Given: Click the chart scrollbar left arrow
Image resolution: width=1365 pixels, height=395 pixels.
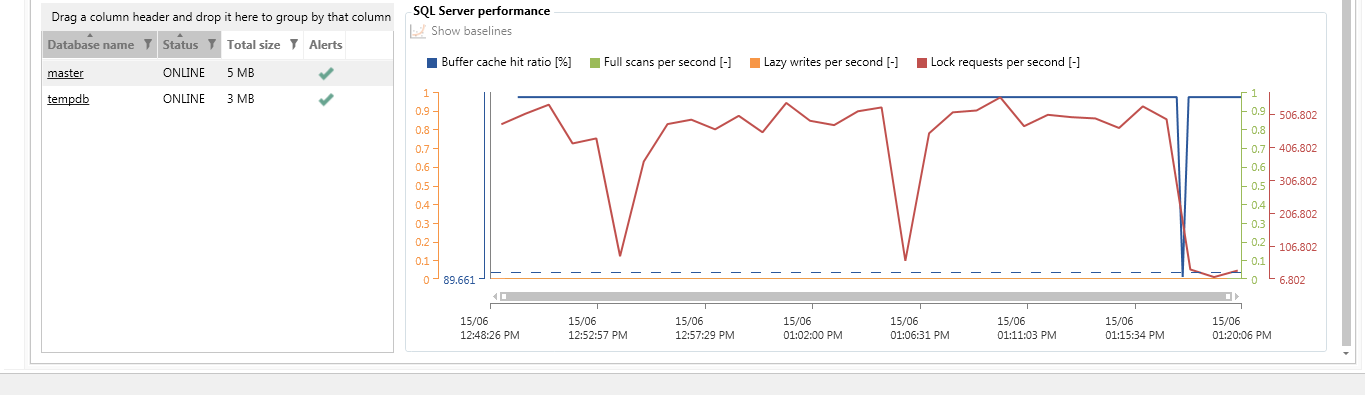Looking at the screenshot, I should (494, 296).
